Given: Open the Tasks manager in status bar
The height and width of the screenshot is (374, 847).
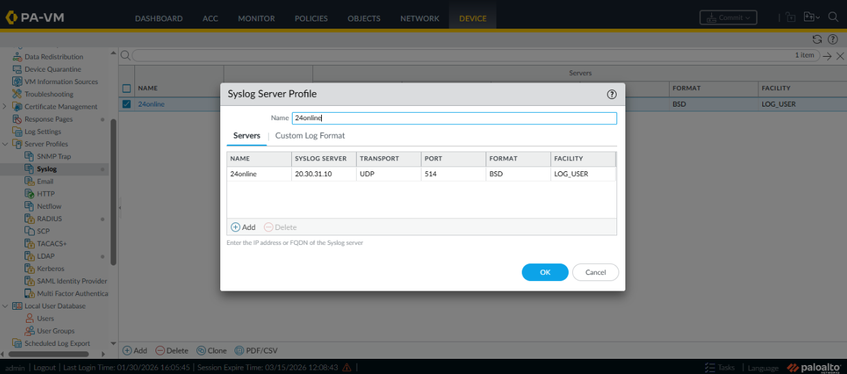Looking at the screenshot, I should coord(721,368).
